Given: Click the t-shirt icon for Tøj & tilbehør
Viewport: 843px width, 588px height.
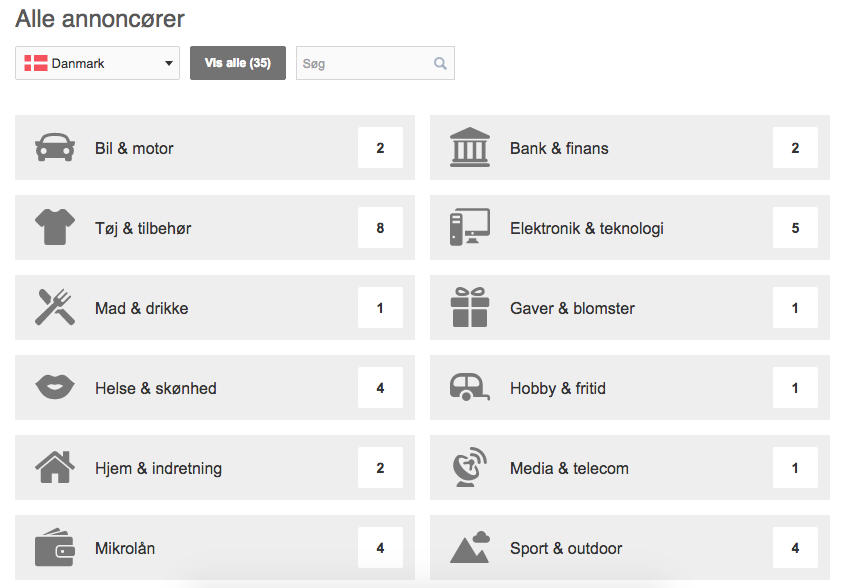Looking at the screenshot, I should [x=55, y=227].
